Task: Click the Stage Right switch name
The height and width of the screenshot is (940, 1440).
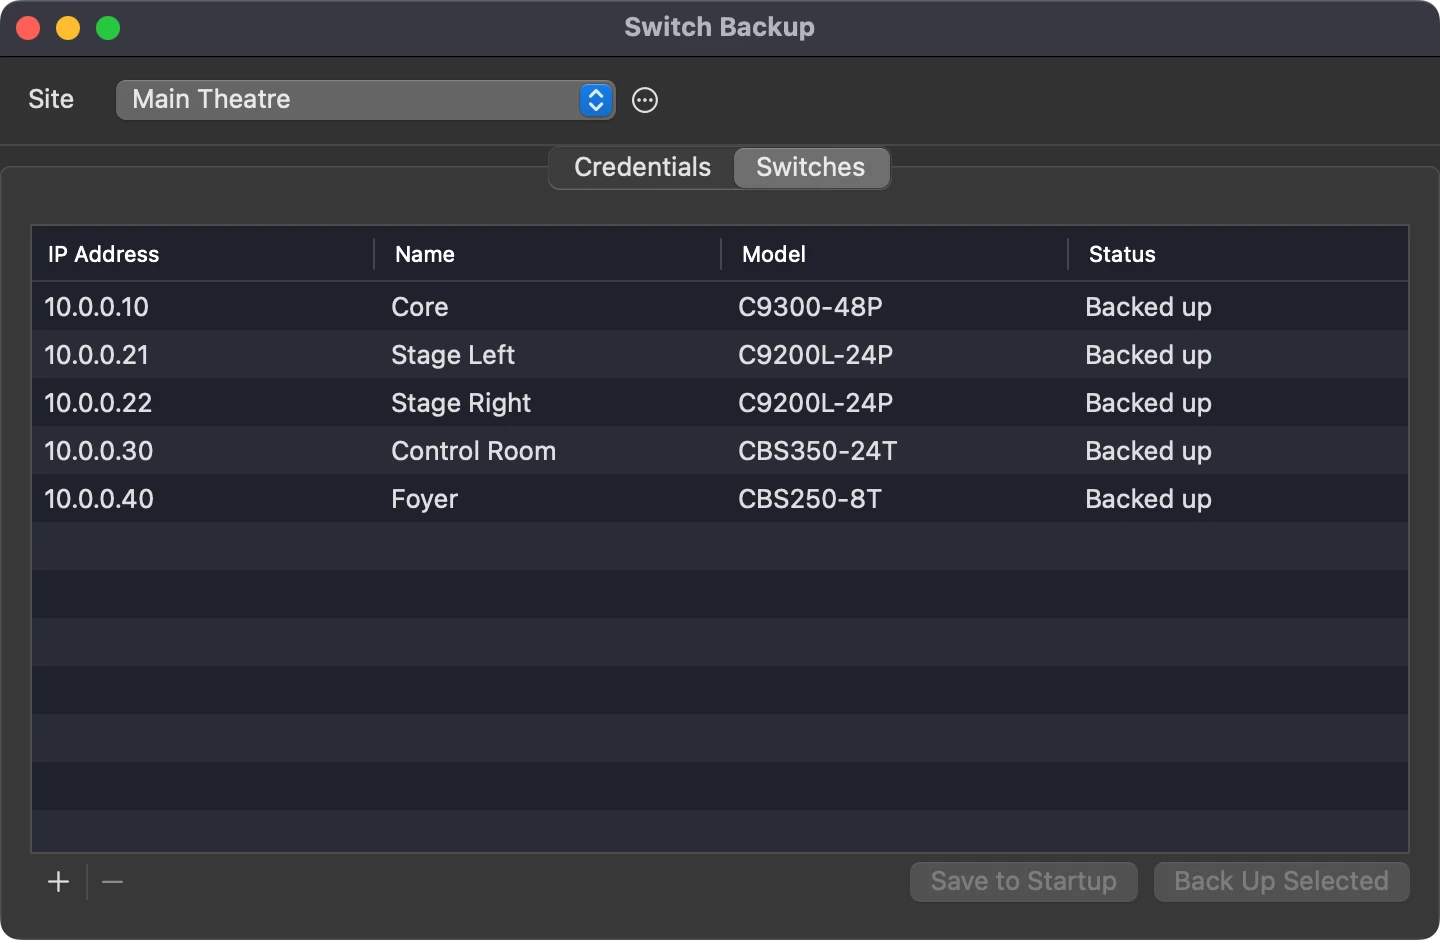Action: coord(461,403)
